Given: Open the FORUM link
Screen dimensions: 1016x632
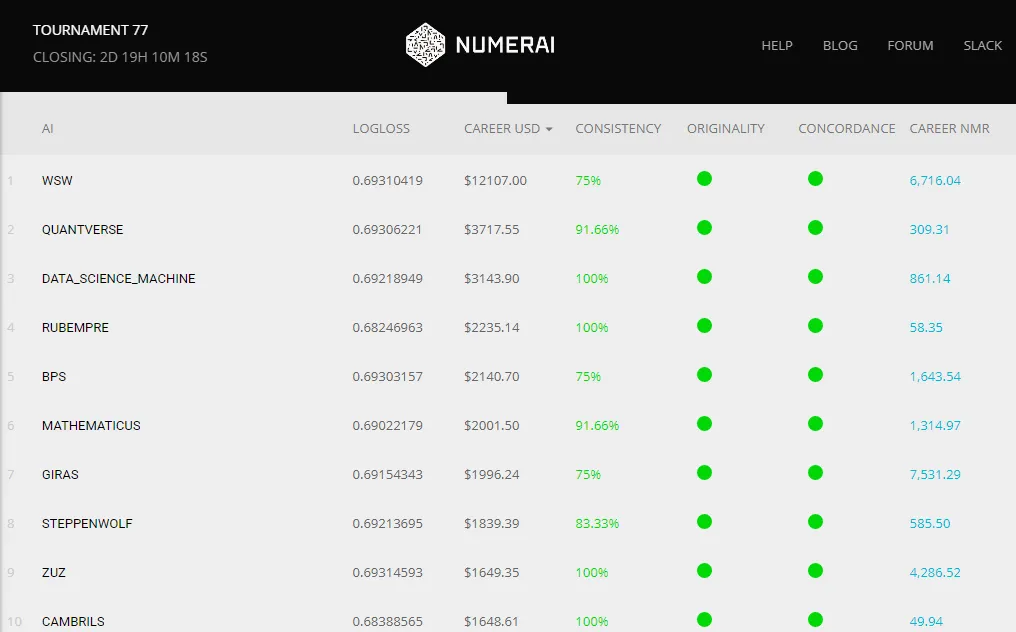Looking at the screenshot, I should [x=910, y=45].
